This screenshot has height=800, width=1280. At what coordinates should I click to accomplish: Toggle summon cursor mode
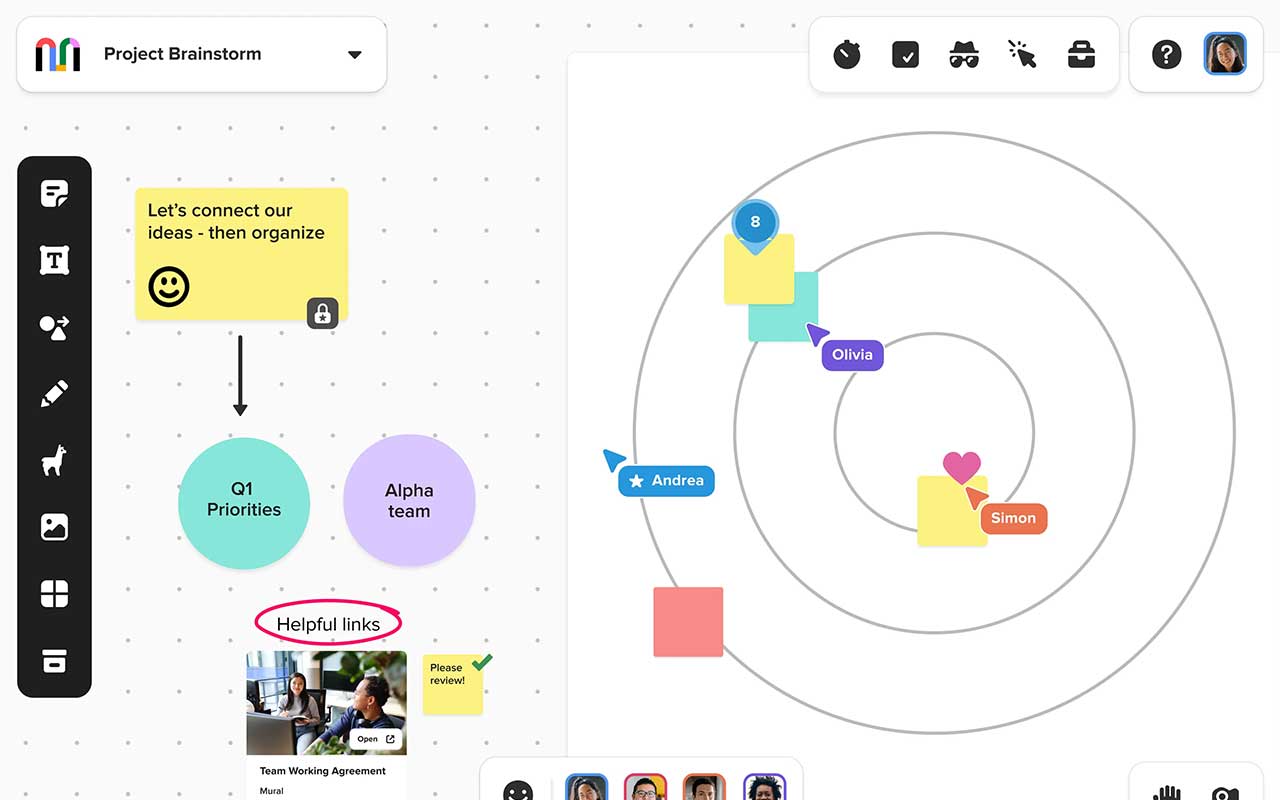click(1023, 54)
